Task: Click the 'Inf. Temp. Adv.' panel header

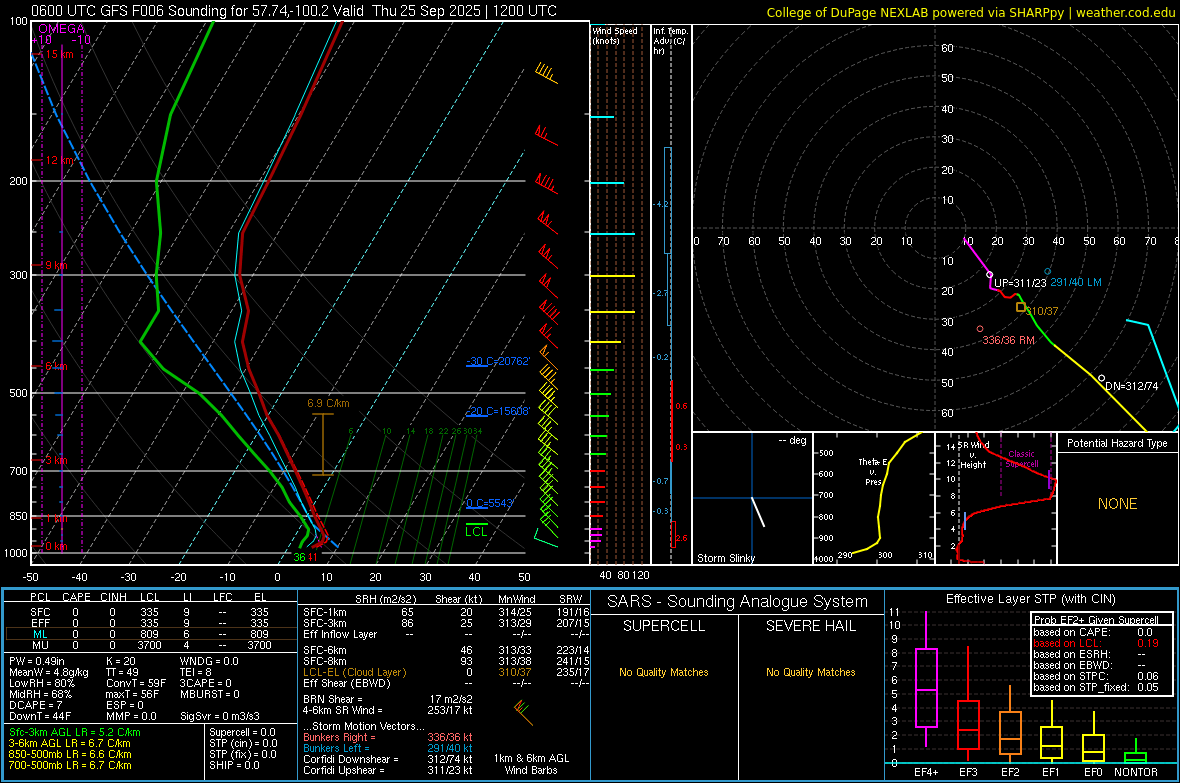Action: tap(670, 41)
